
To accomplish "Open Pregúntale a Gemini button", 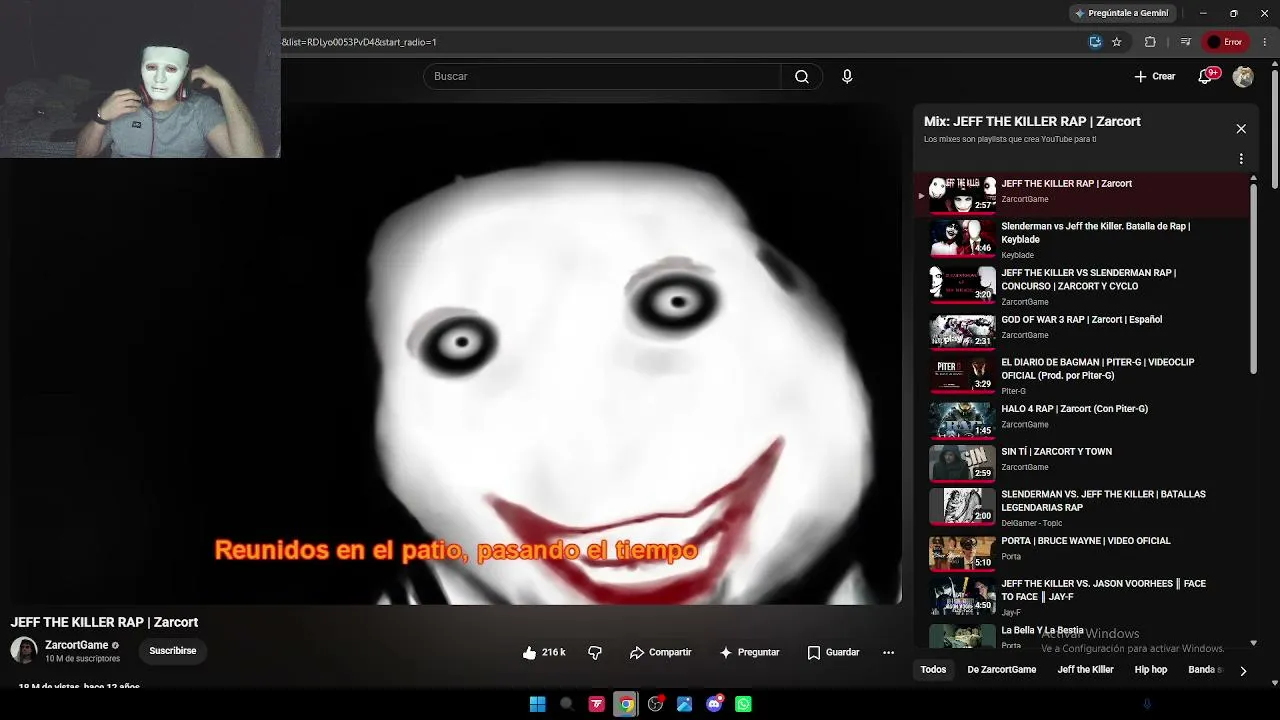I will point(1120,13).
